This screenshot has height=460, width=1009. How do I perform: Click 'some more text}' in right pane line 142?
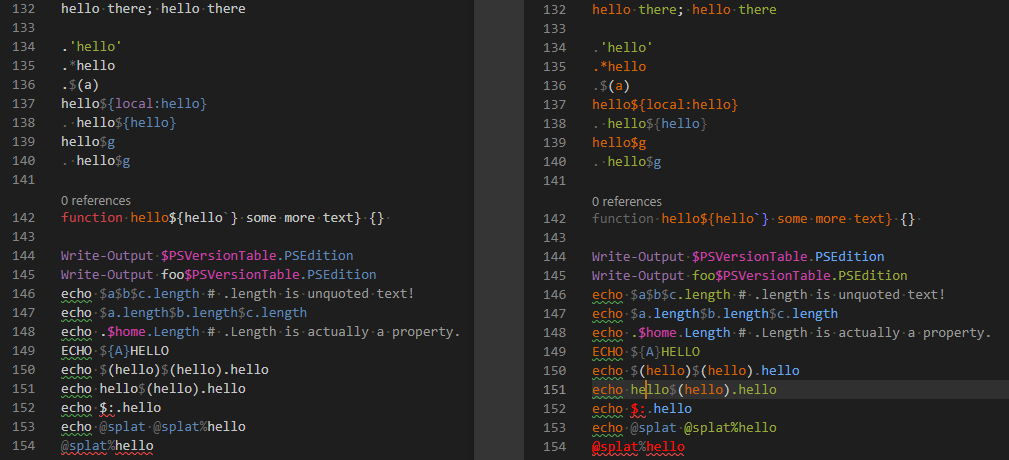pos(835,219)
